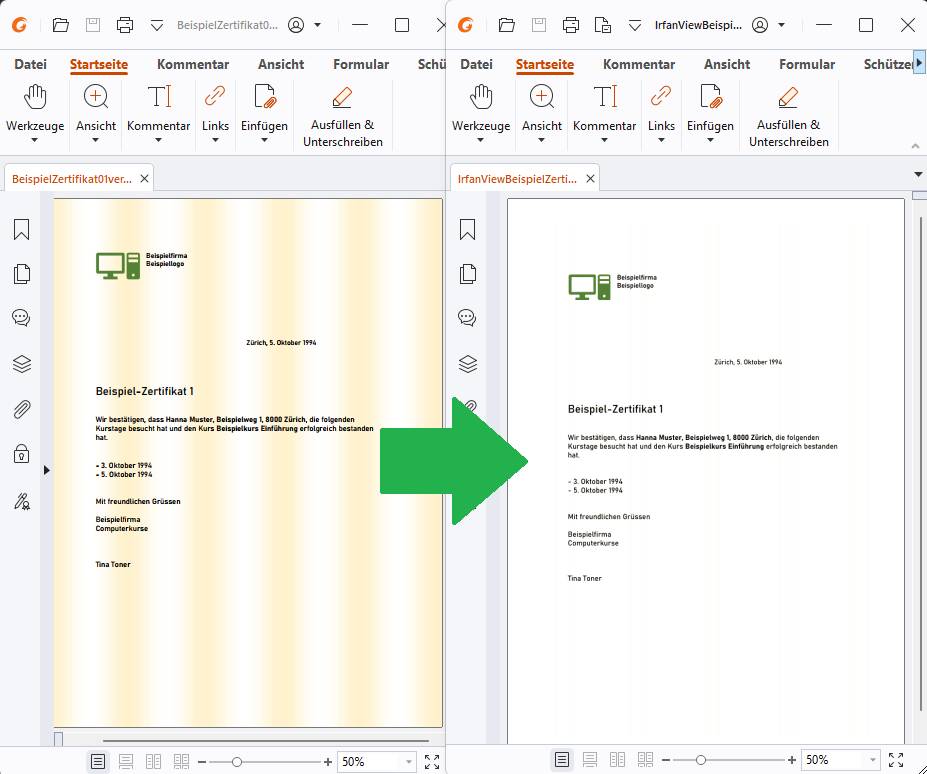Screen dimensions: 927x774
Task: Open 50% zoom dropdown in right window
Action: pyautogui.click(x=872, y=760)
